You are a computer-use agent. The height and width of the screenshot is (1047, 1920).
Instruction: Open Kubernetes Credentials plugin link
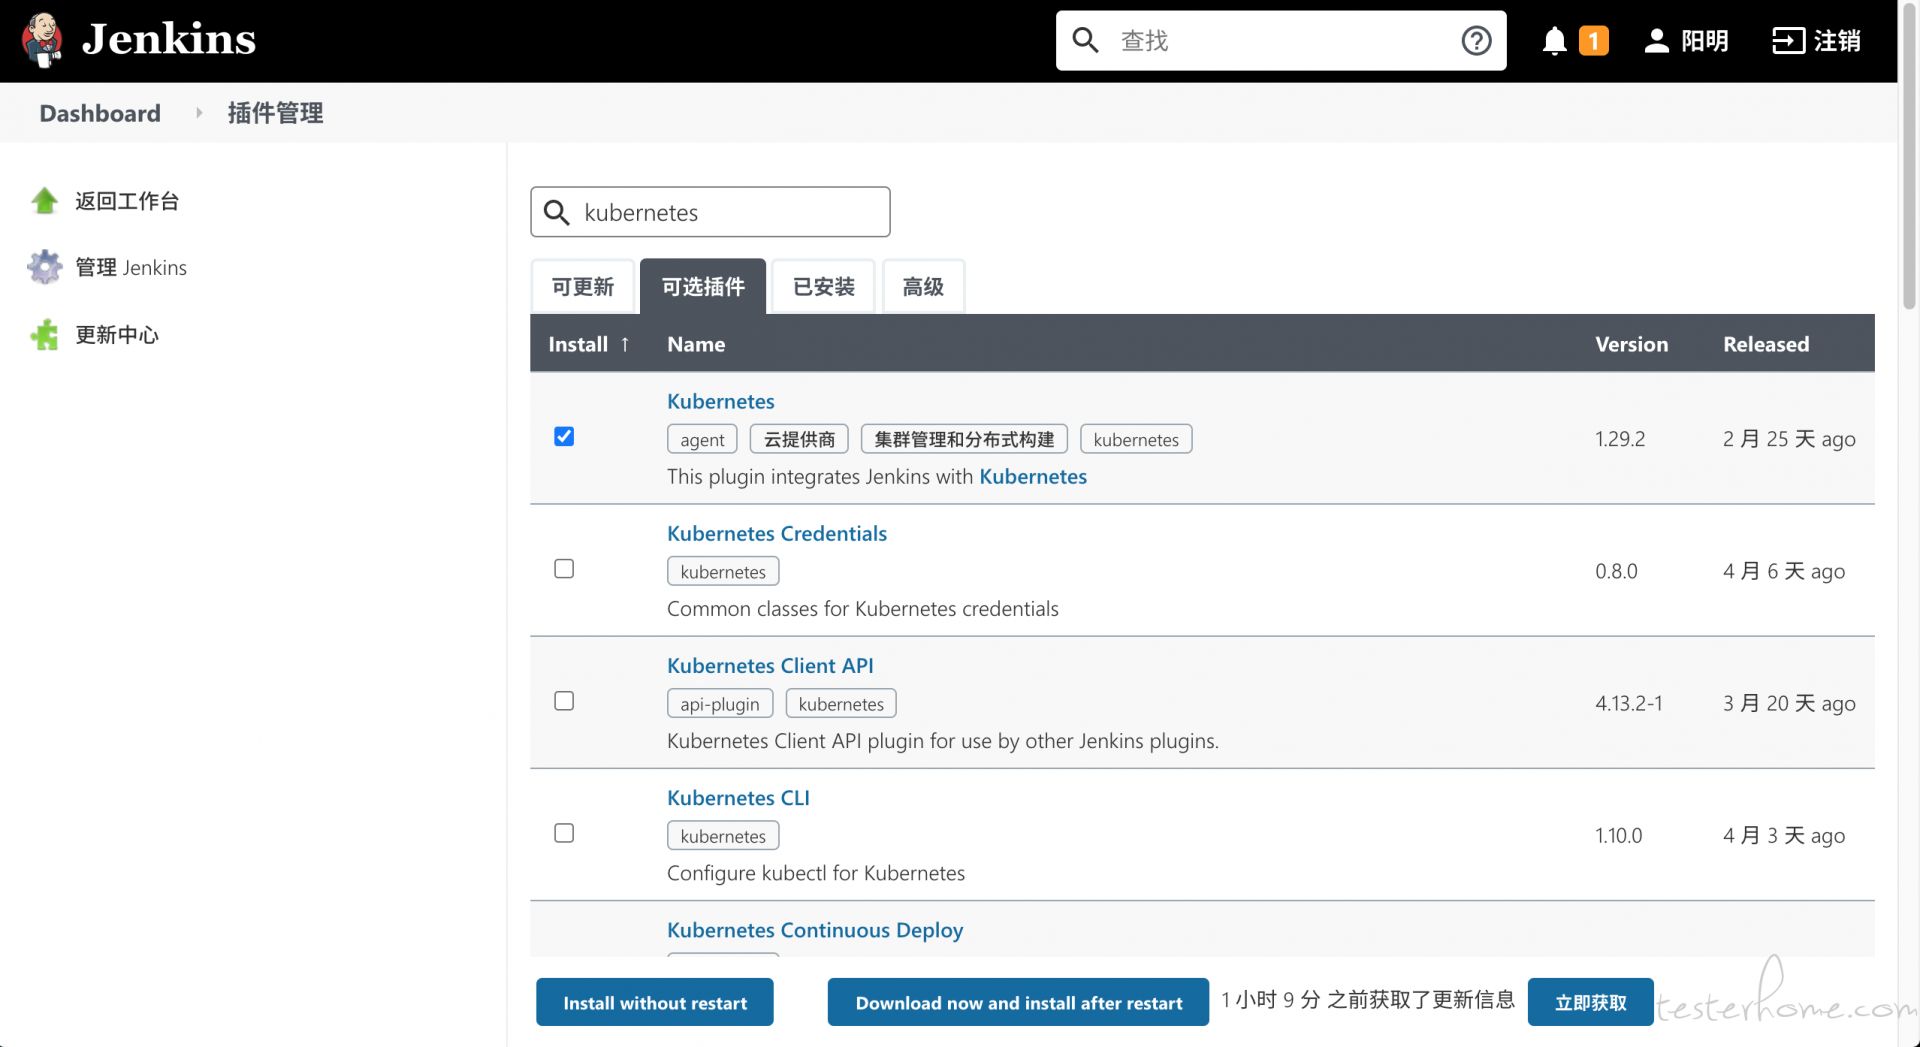click(x=777, y=533)
